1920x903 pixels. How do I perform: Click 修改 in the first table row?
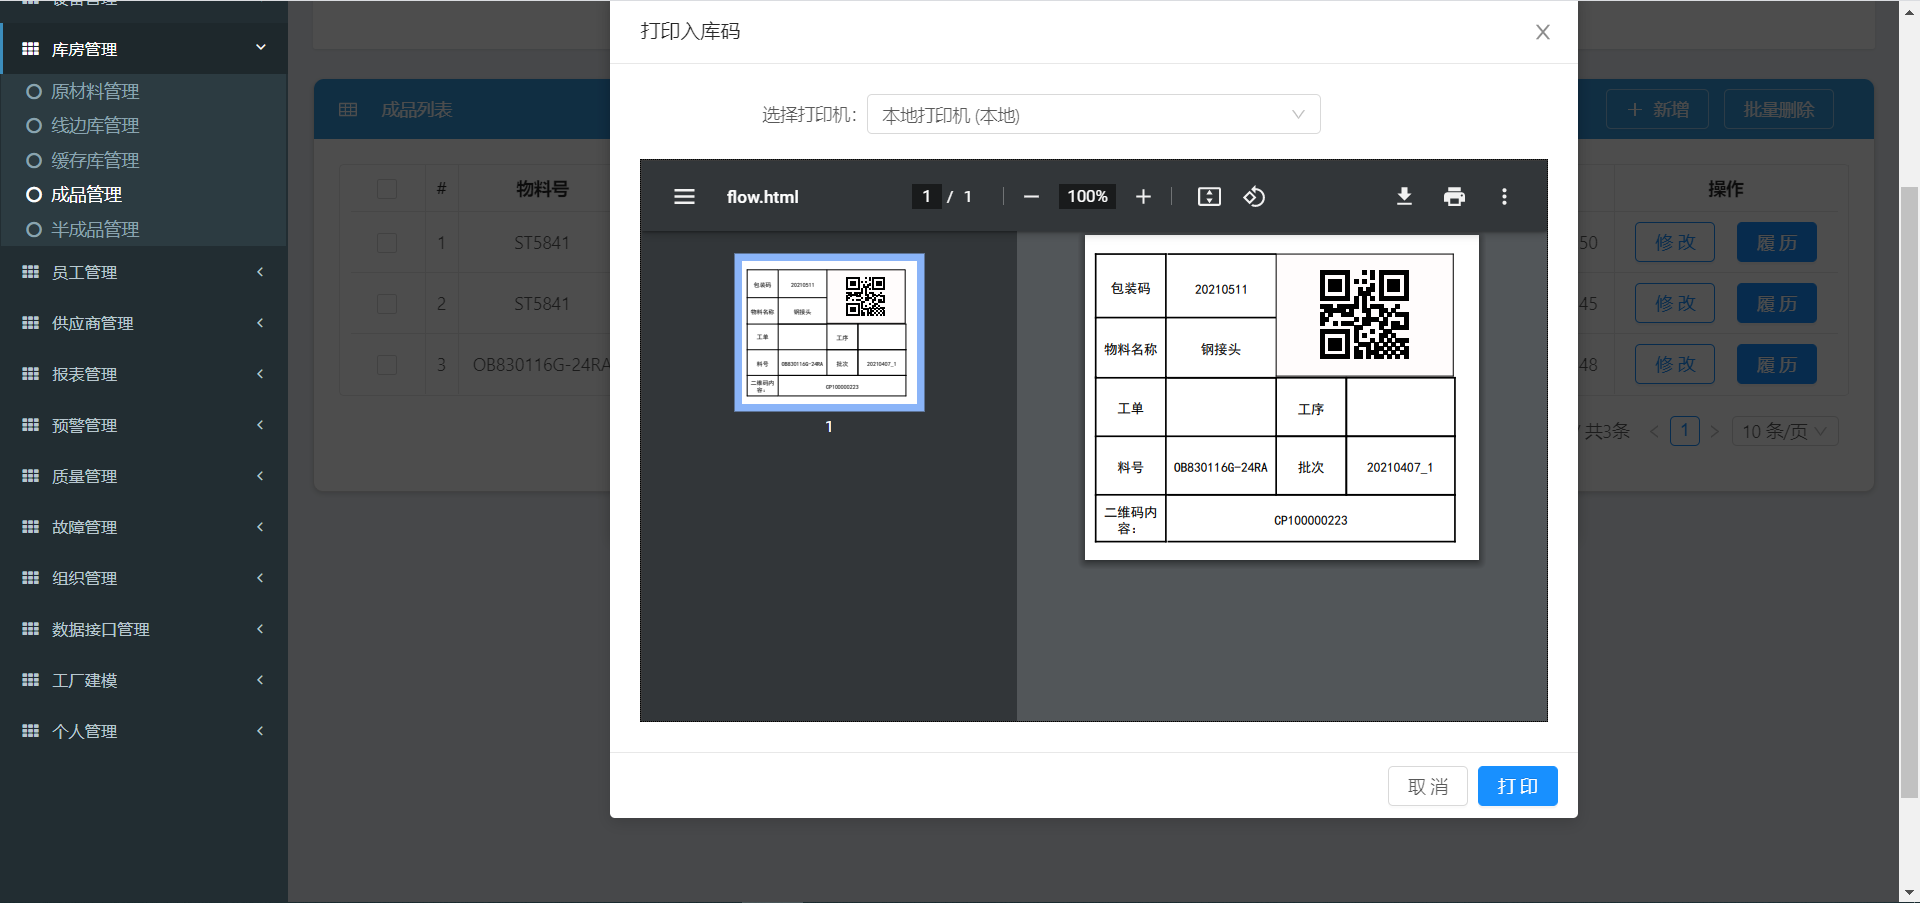[x=1675, y=243]
